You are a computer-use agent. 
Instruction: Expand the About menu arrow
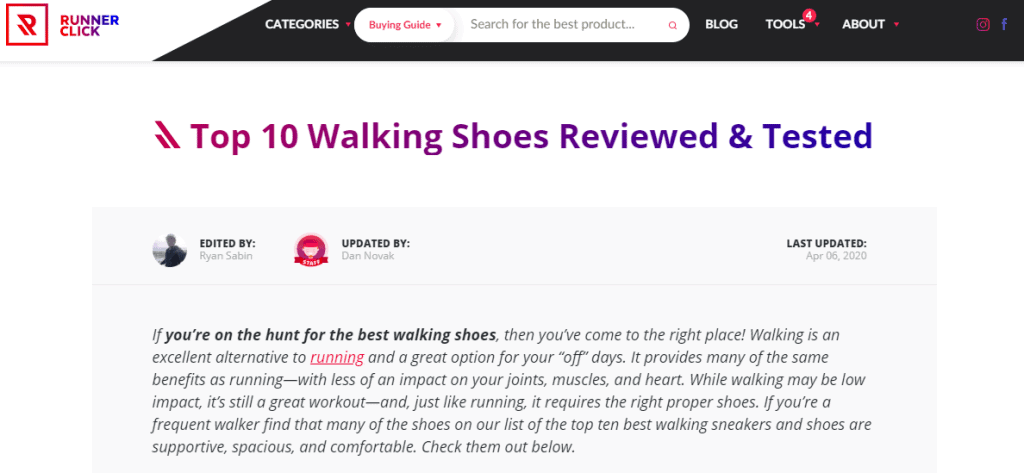point(896,25)
